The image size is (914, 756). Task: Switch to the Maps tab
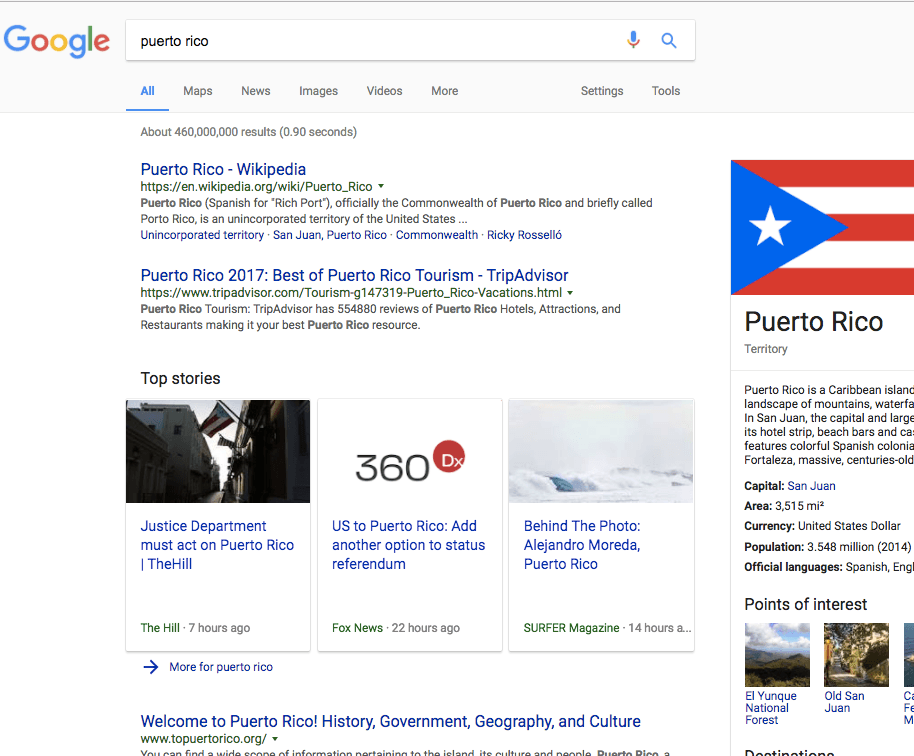(x=198, y=91)
